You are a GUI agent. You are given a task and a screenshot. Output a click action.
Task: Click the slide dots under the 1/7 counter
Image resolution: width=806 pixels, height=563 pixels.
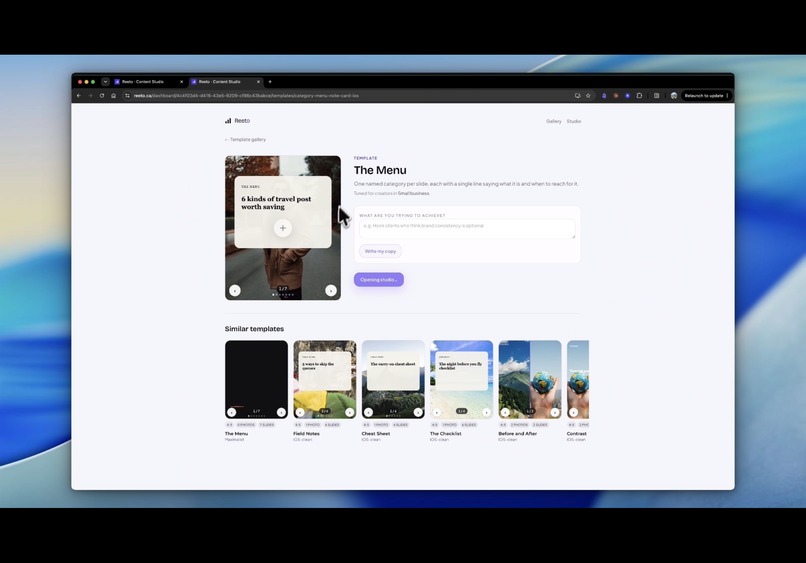pyautogui.click(x=283, y=295)
